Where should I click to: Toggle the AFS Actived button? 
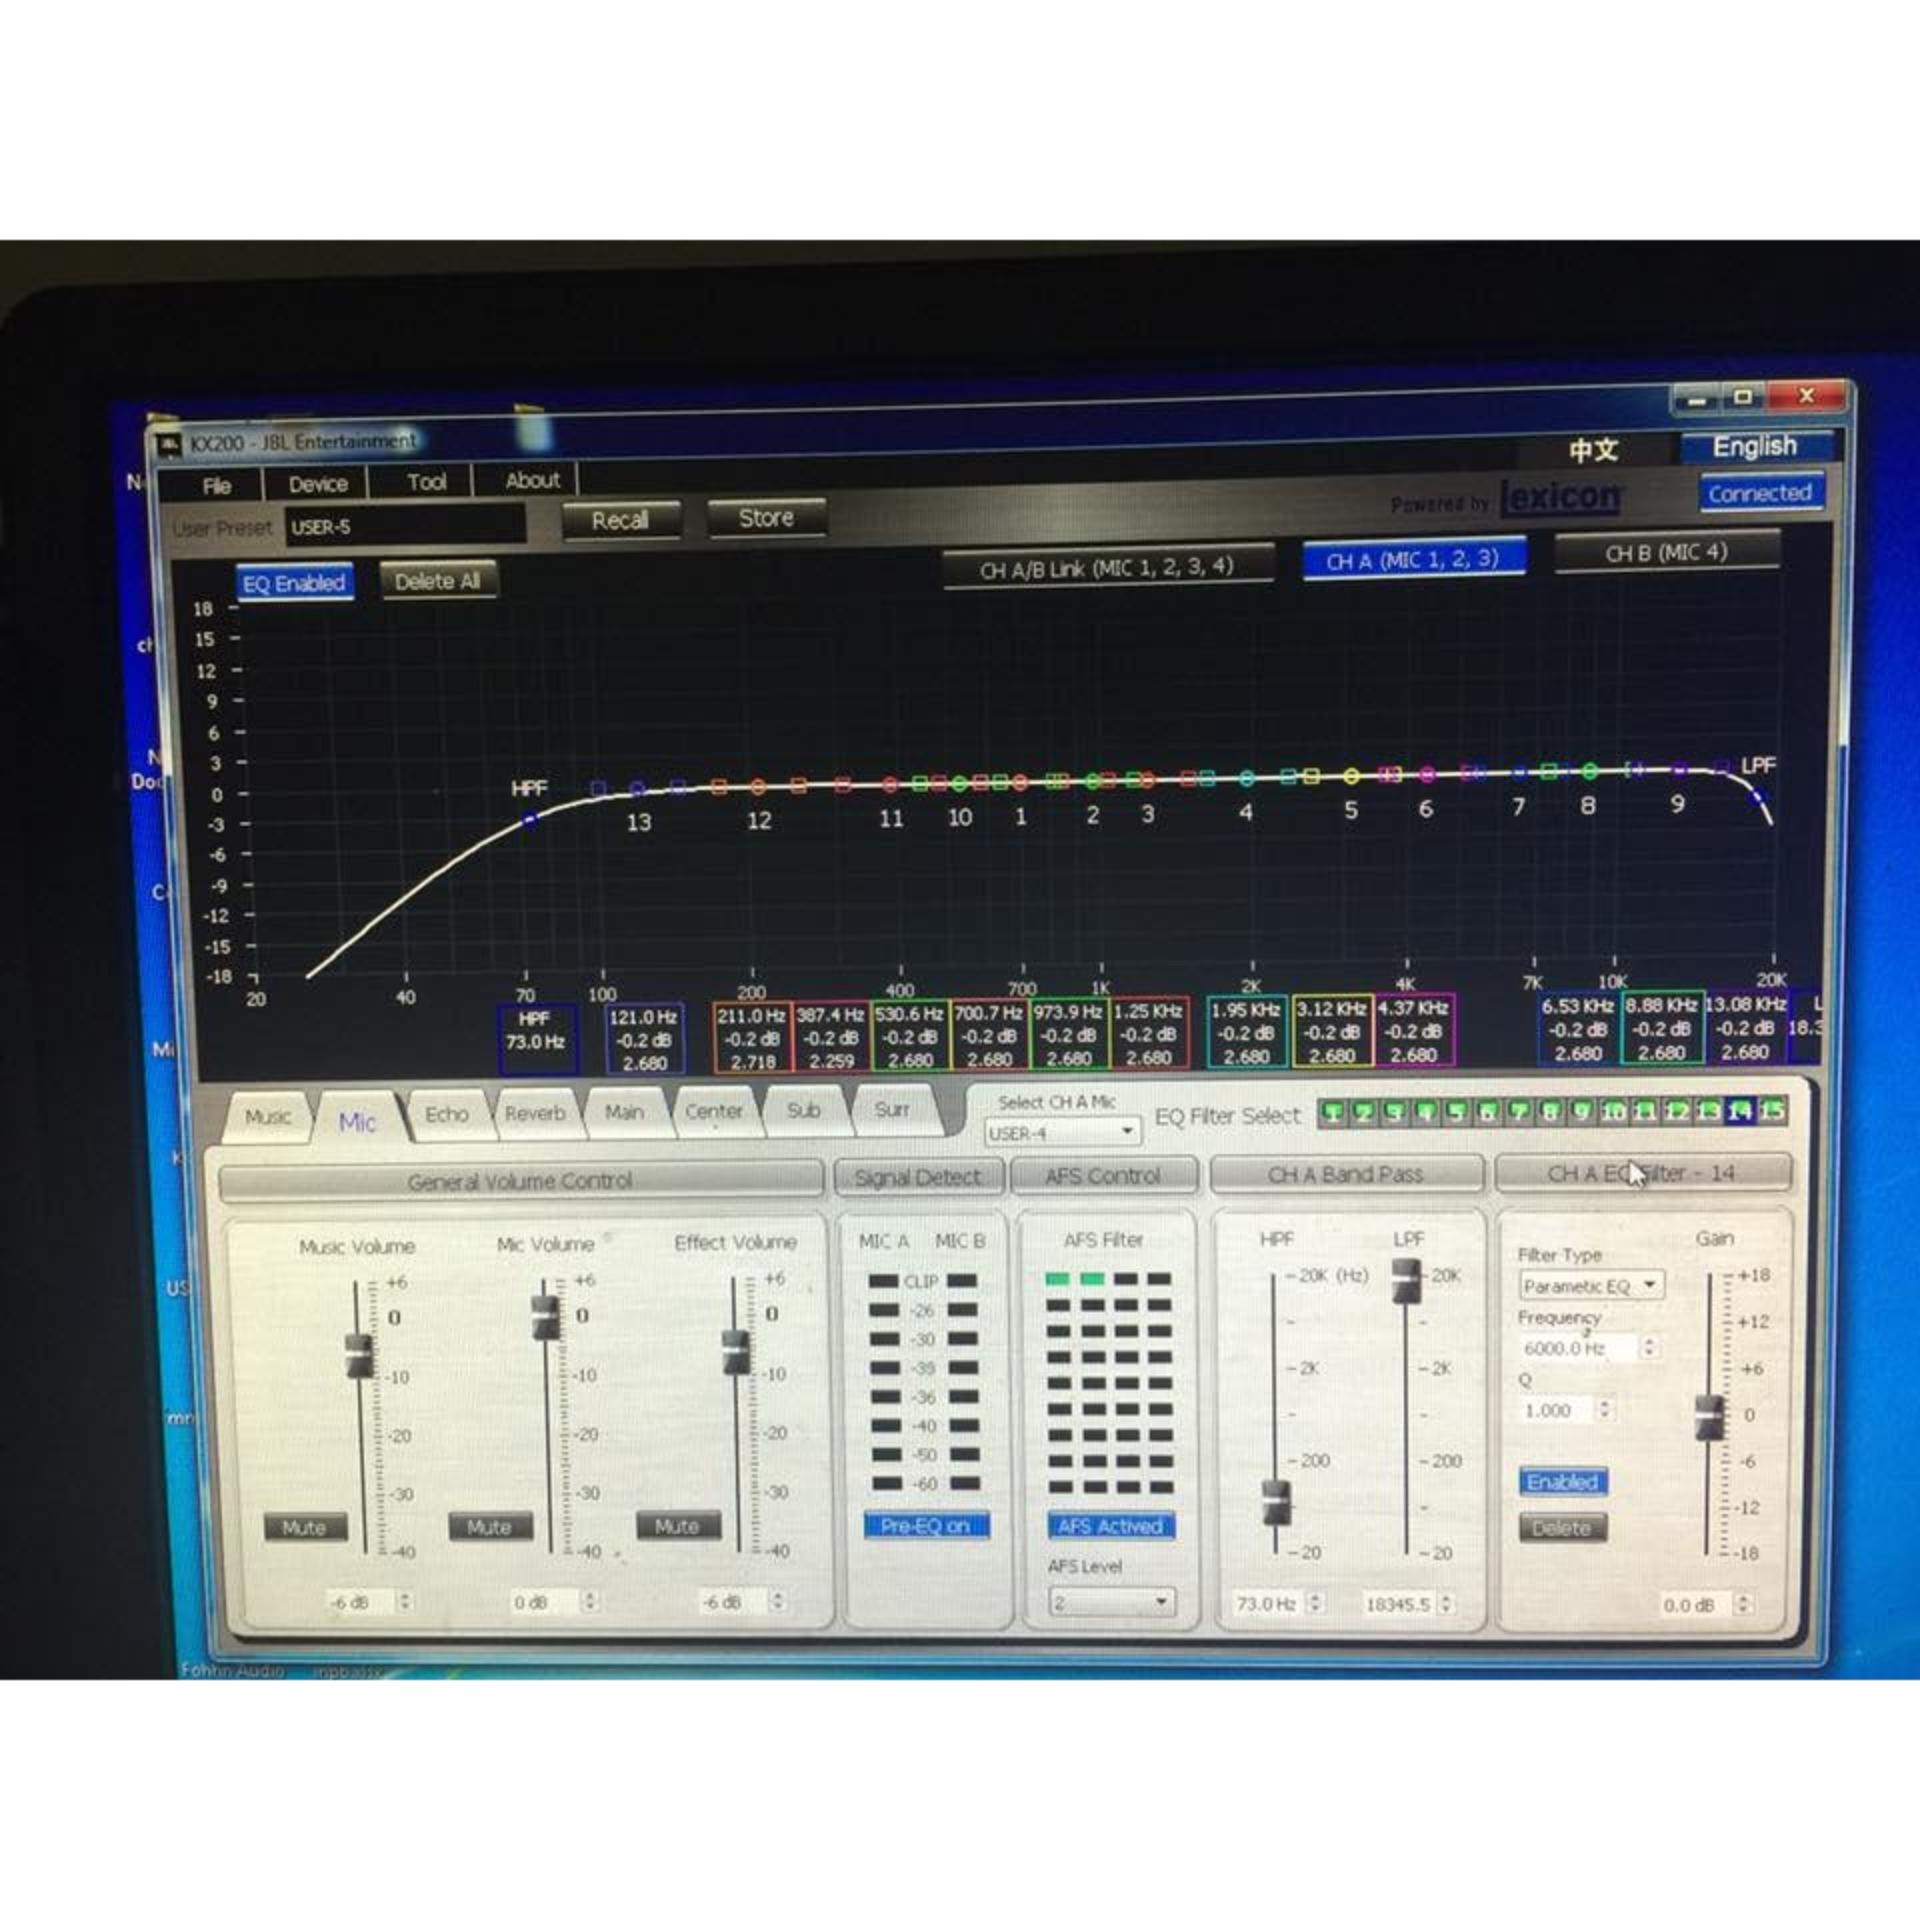point(1110,1525)
